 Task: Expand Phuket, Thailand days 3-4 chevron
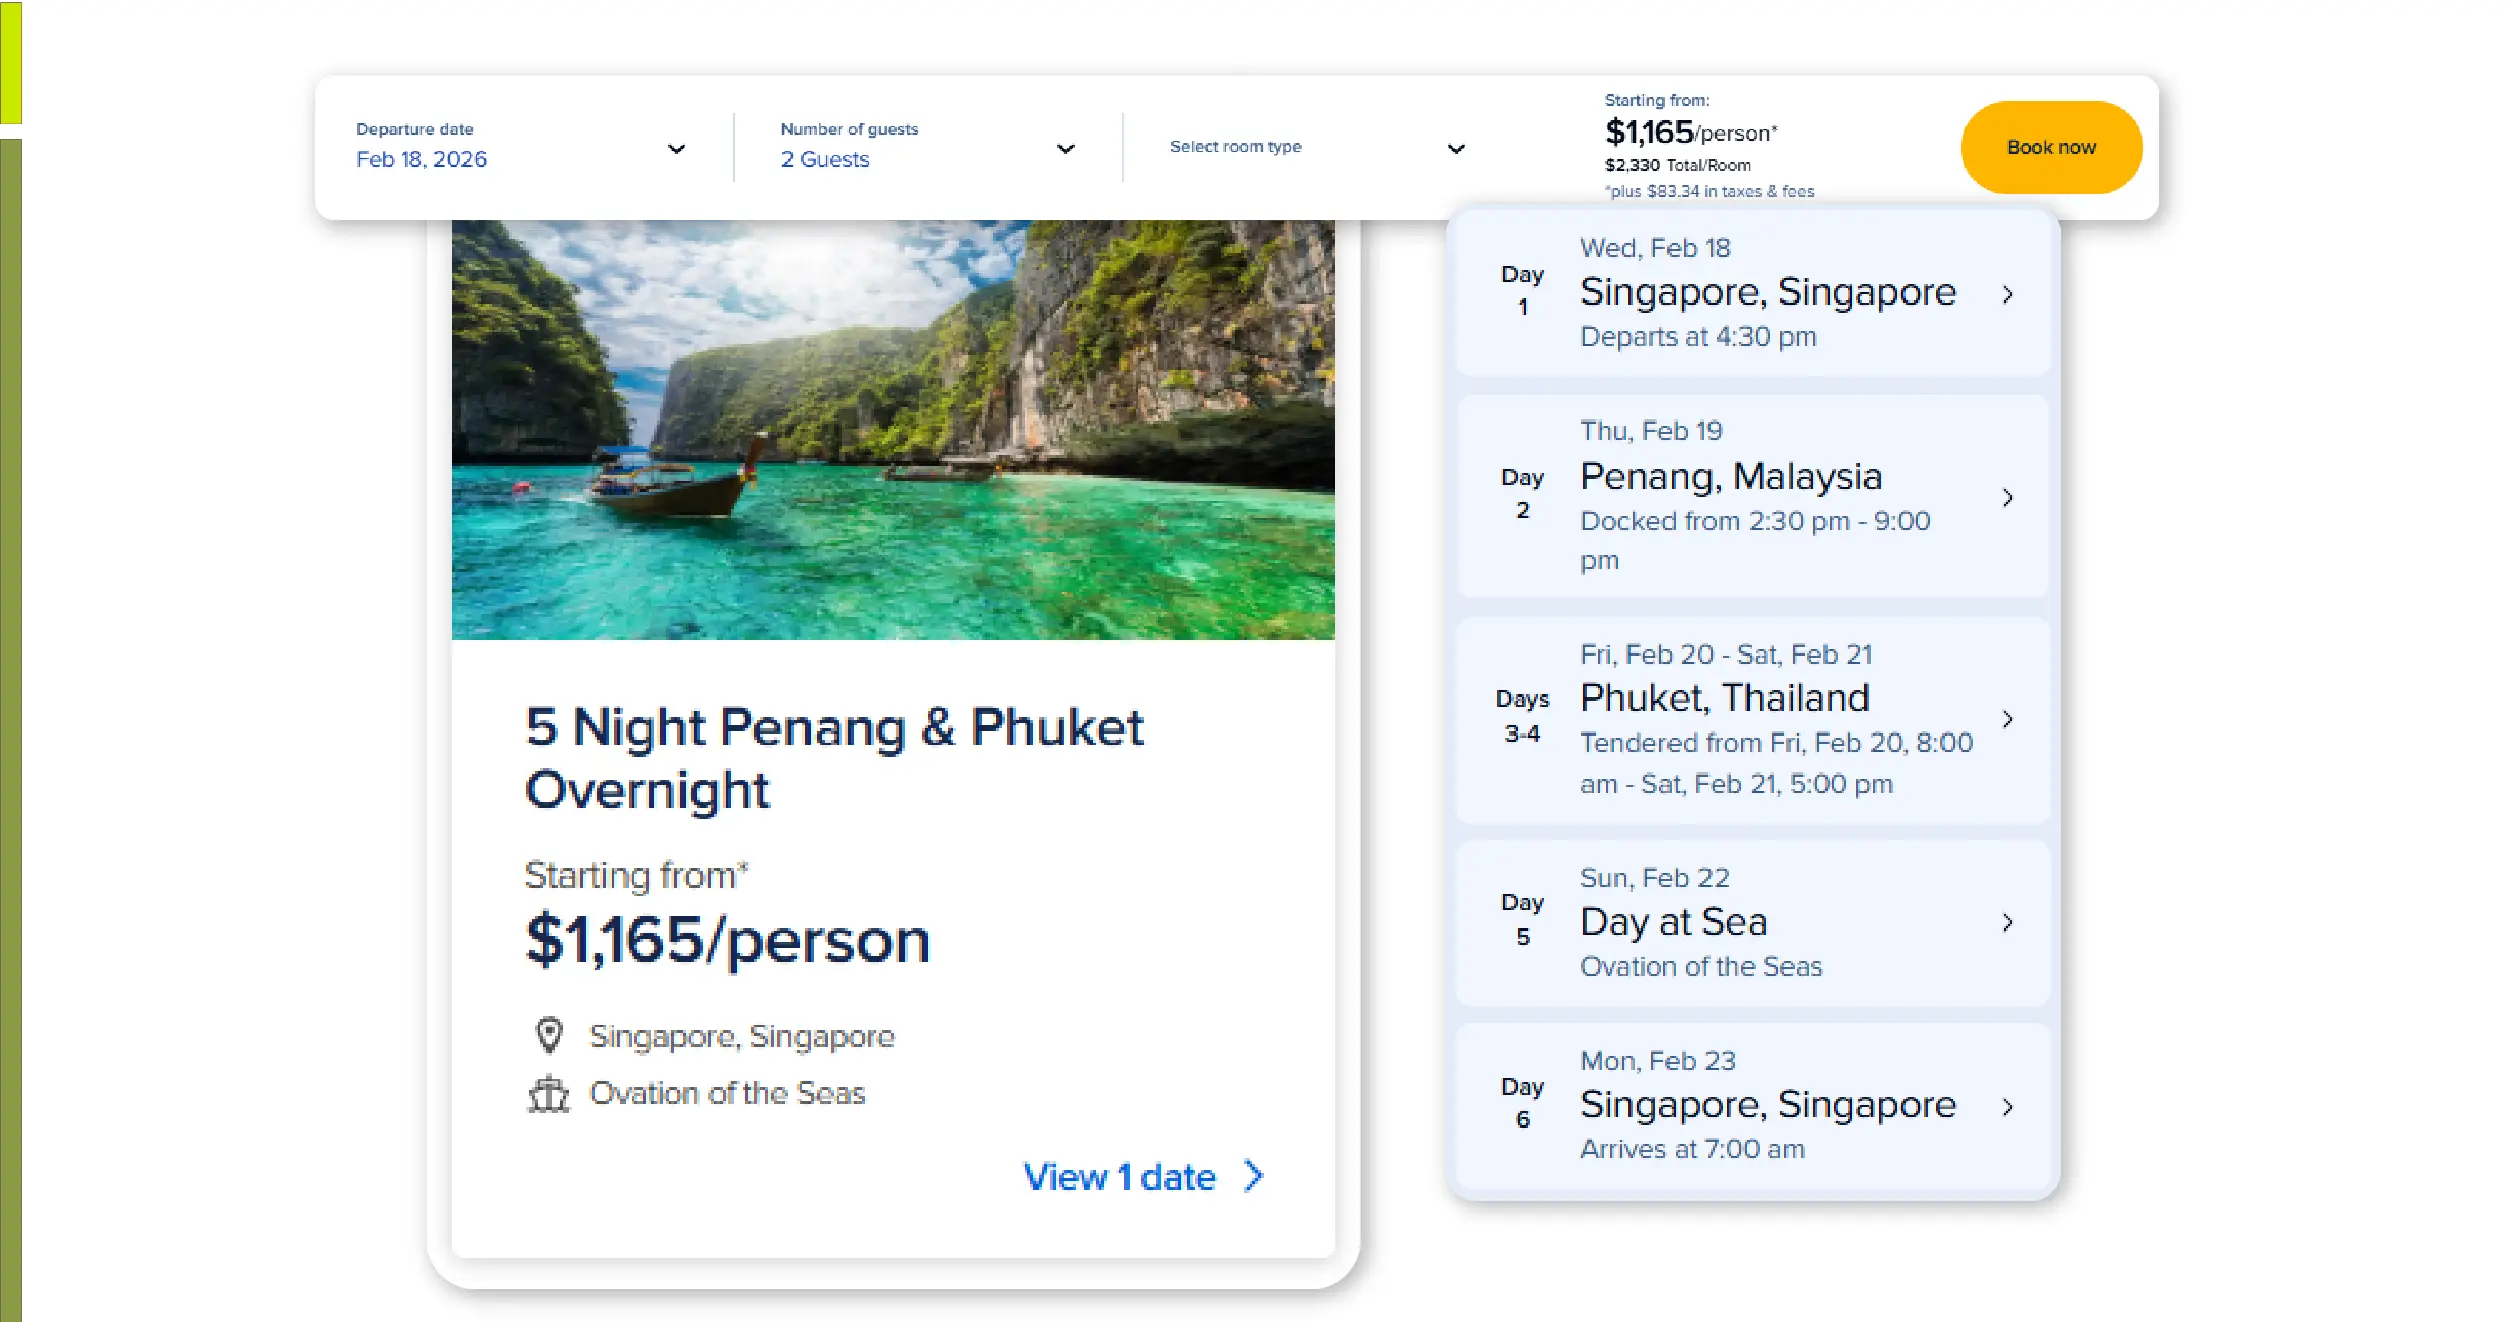[2007, 719]
